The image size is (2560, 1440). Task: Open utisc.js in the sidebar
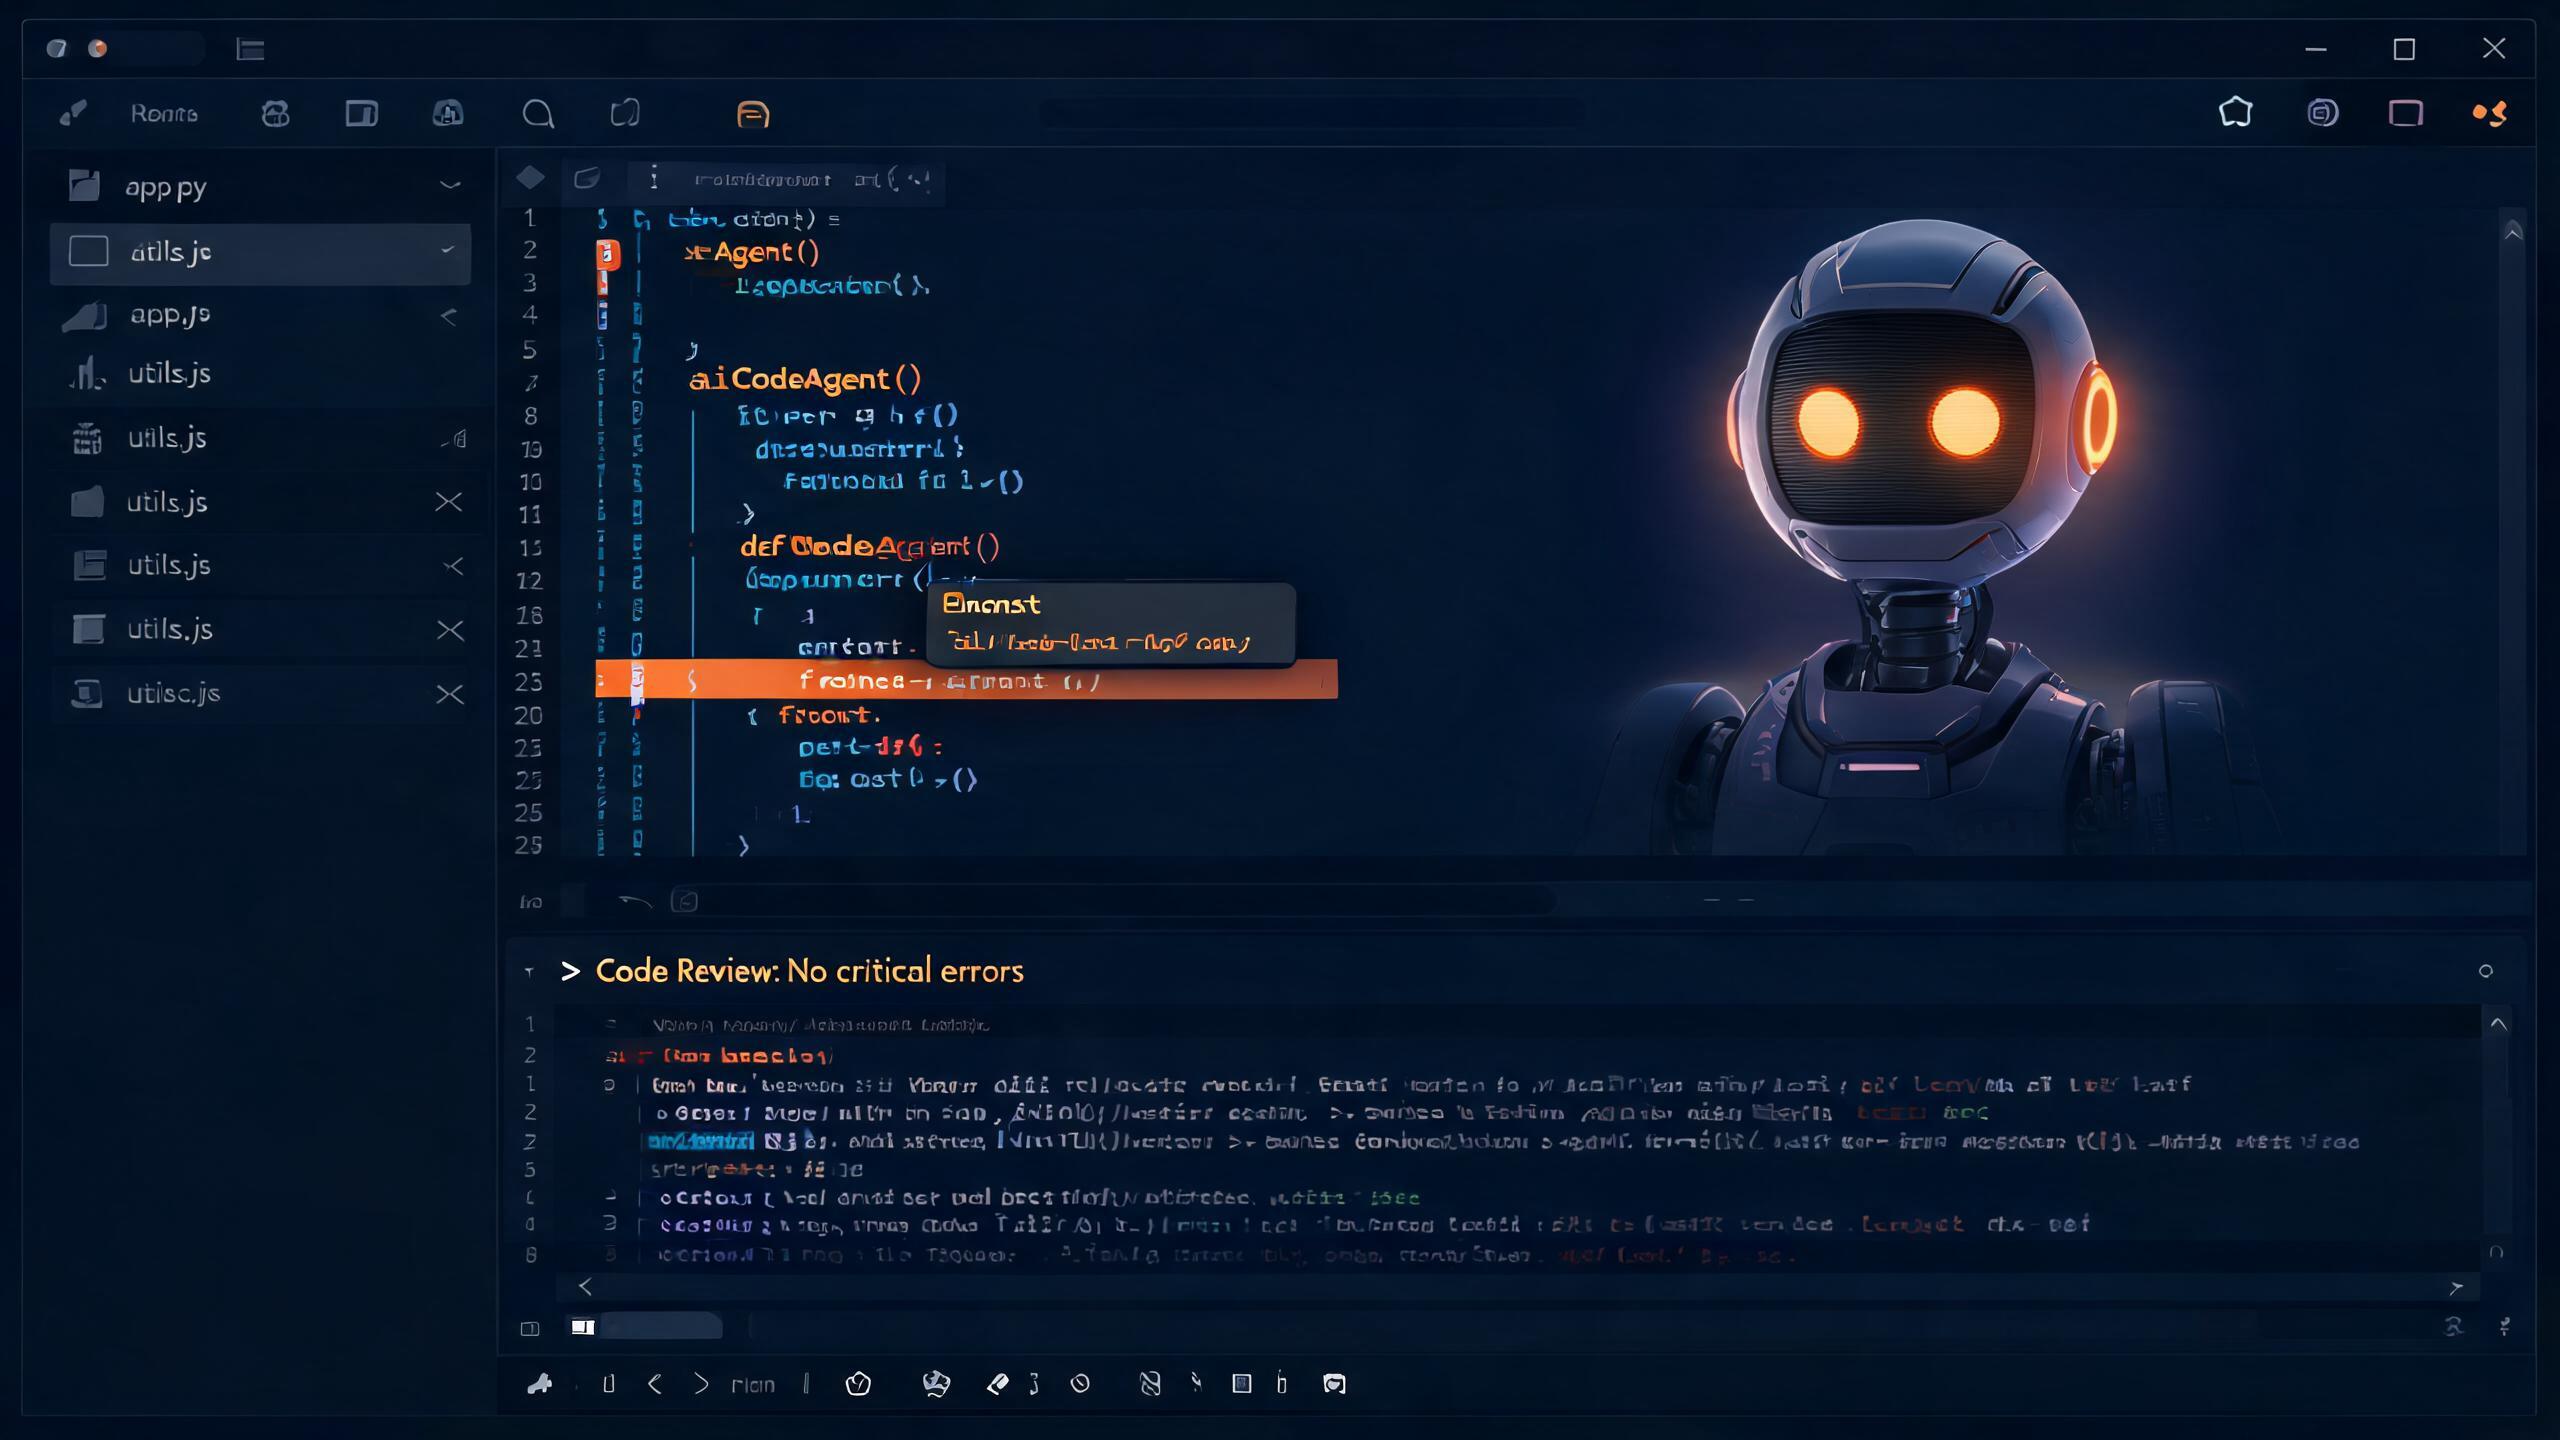[x=173, y=693]
